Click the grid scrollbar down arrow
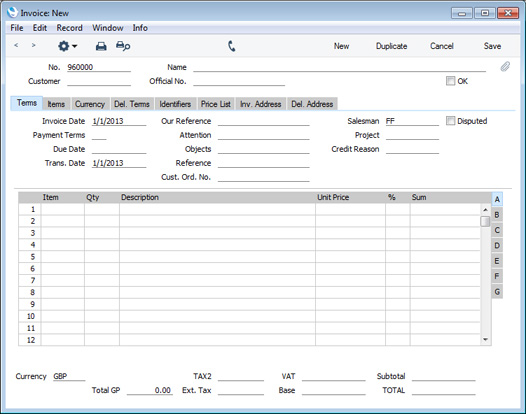The width and height of the screenshot is (526, 414). coord(485,340)
